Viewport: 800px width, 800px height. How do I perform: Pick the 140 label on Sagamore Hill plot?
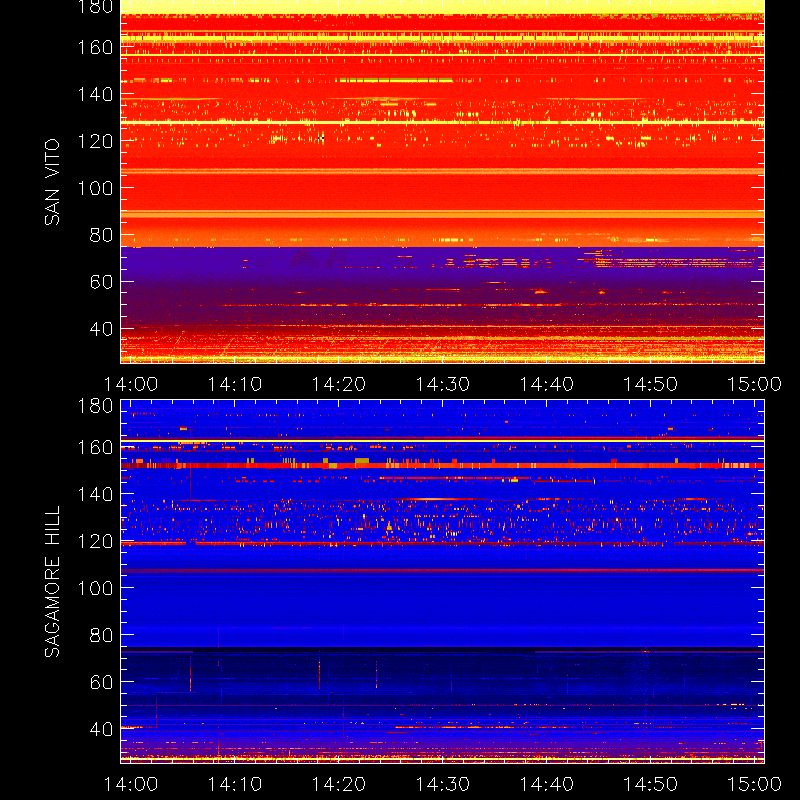(95, 494)
